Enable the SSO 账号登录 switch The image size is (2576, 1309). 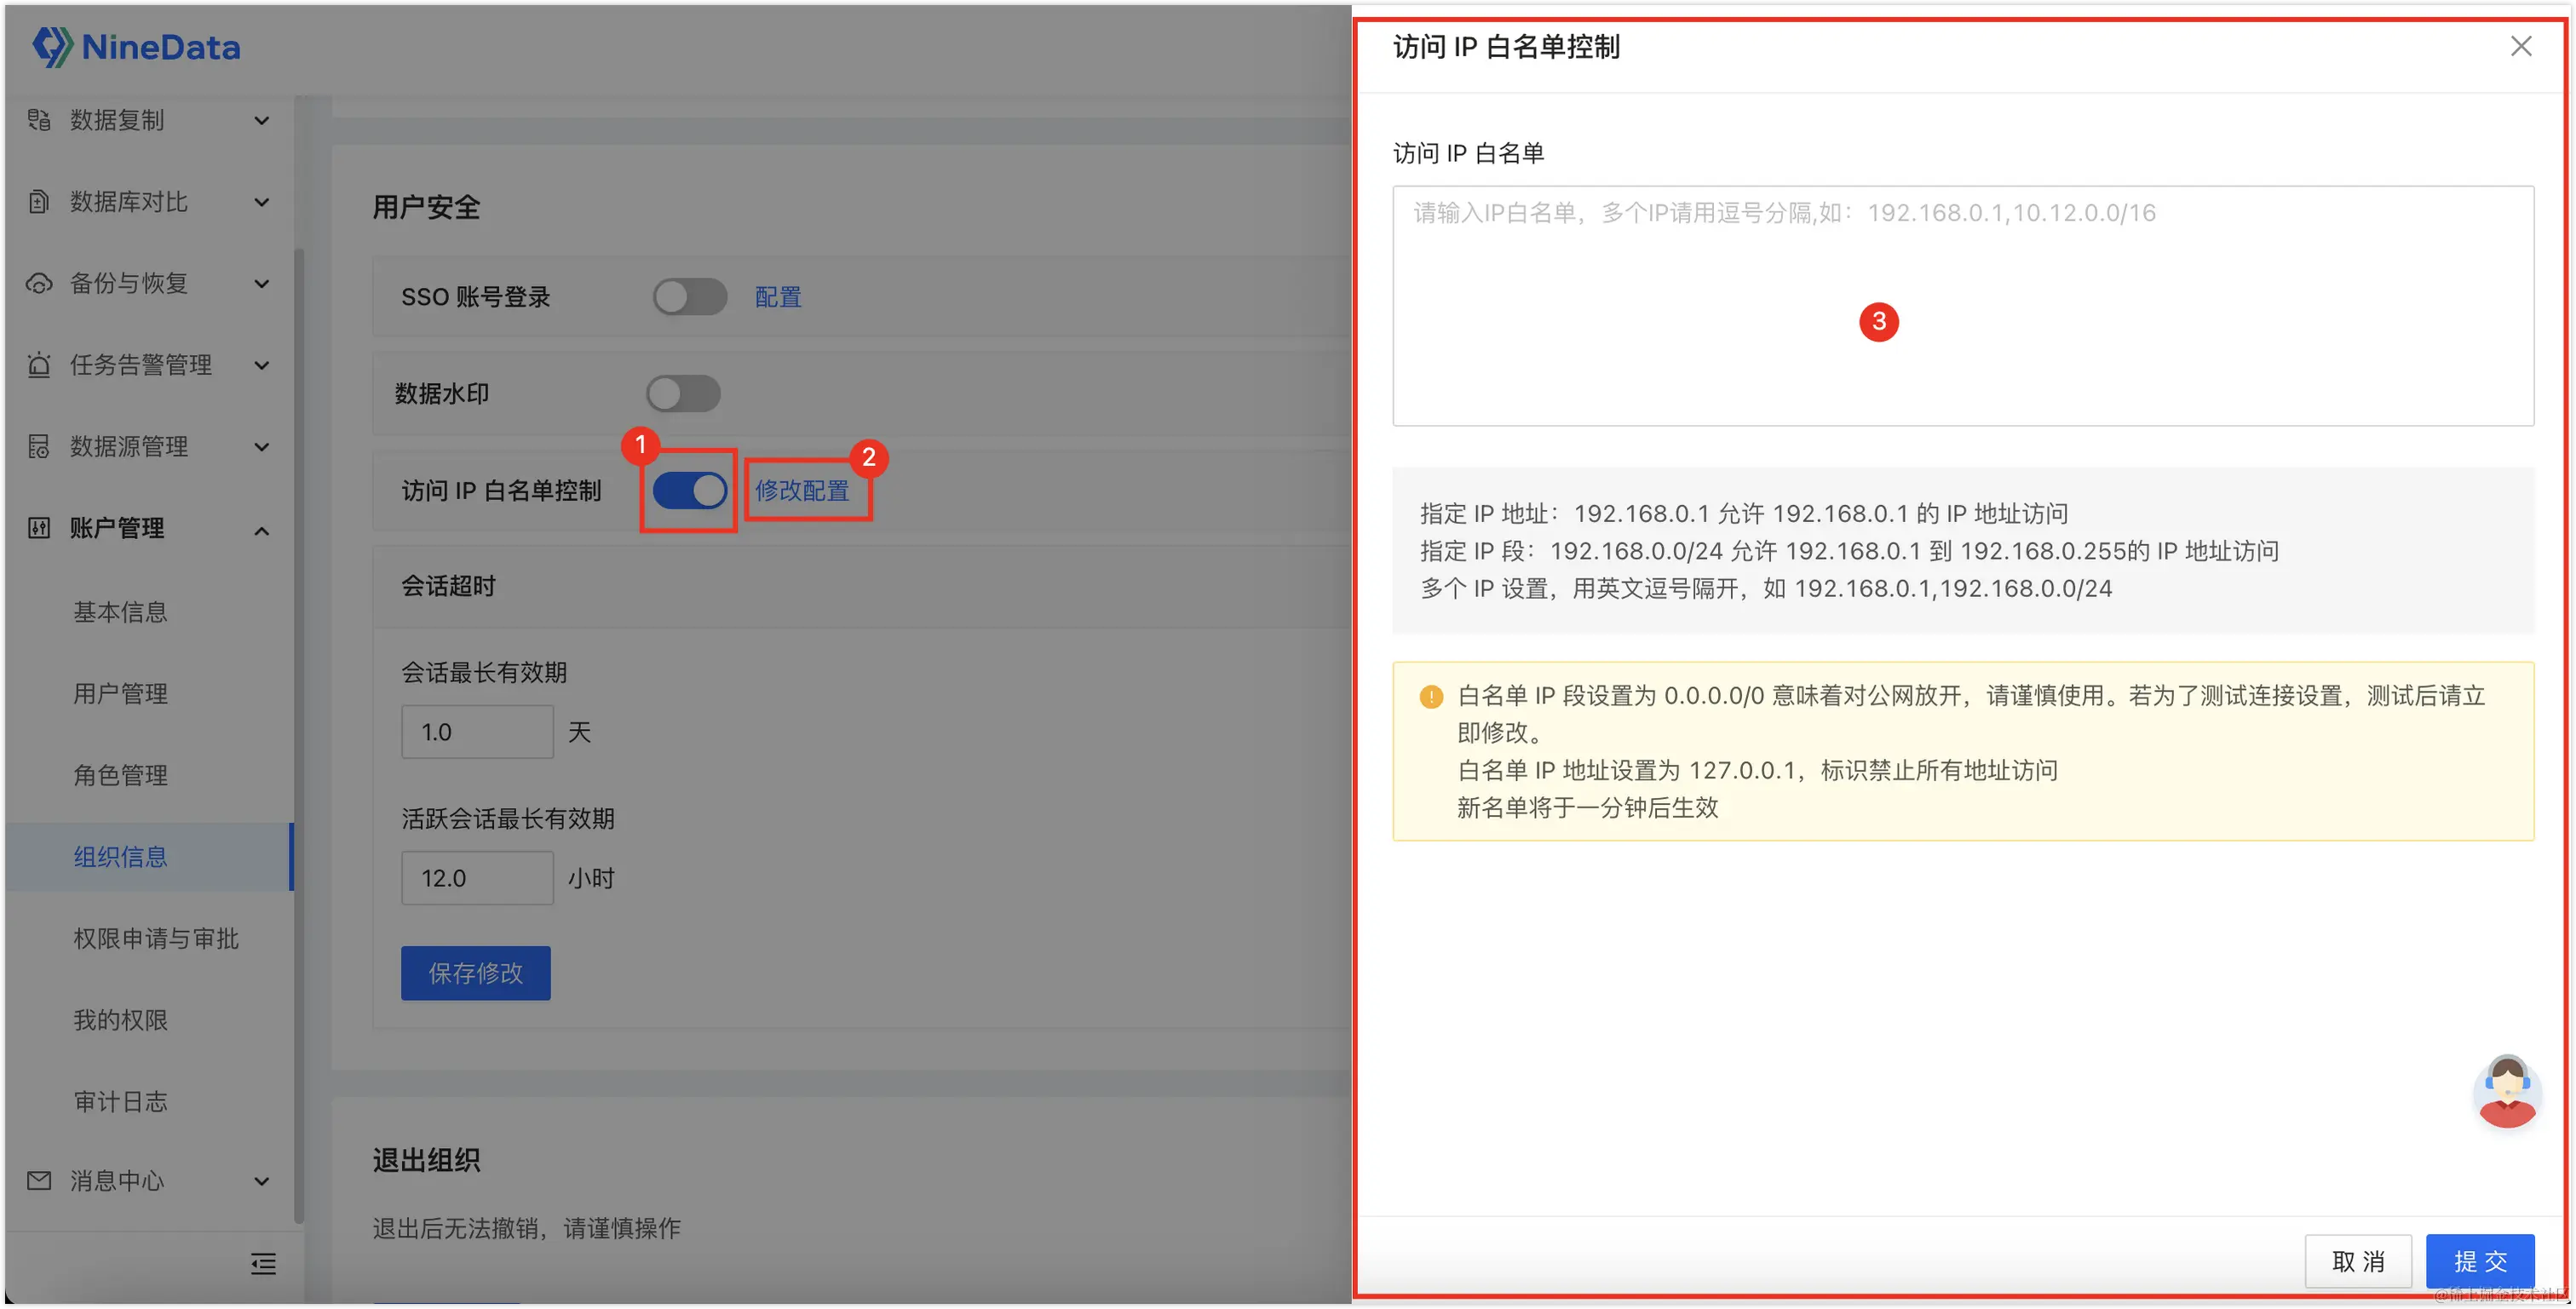pos(689,297)
